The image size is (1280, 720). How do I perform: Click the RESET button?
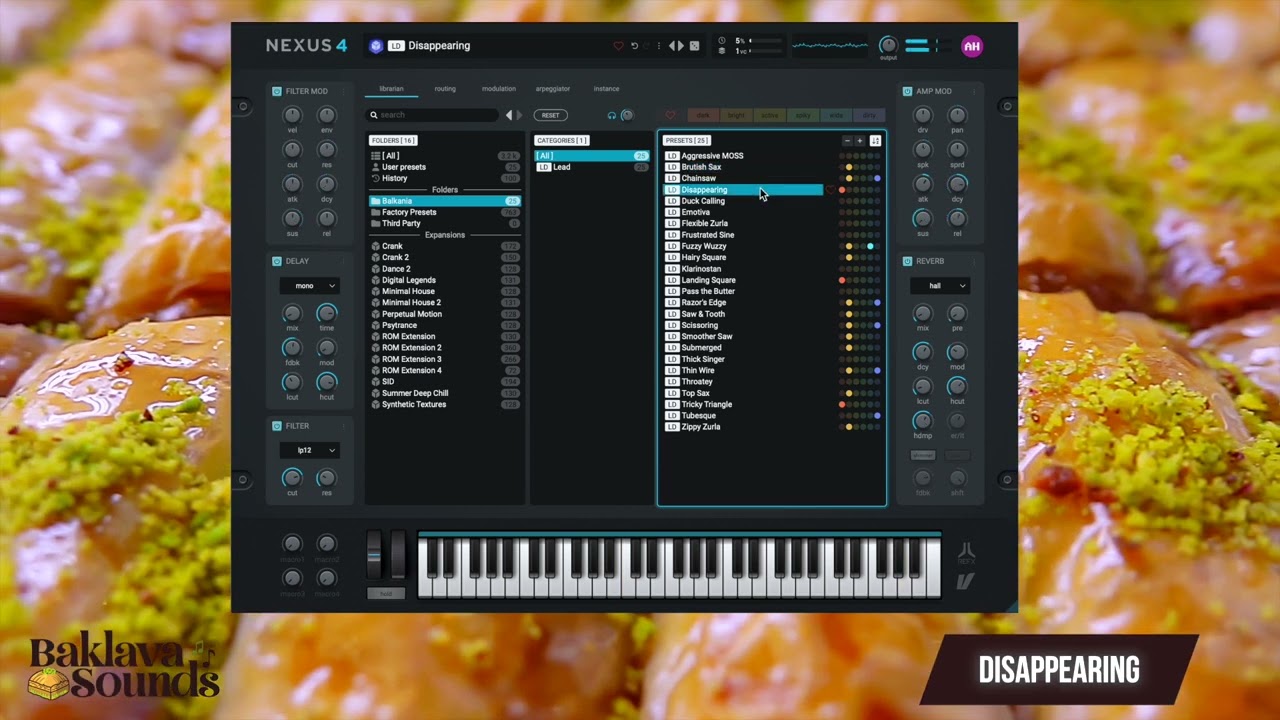tap(550, 115)
